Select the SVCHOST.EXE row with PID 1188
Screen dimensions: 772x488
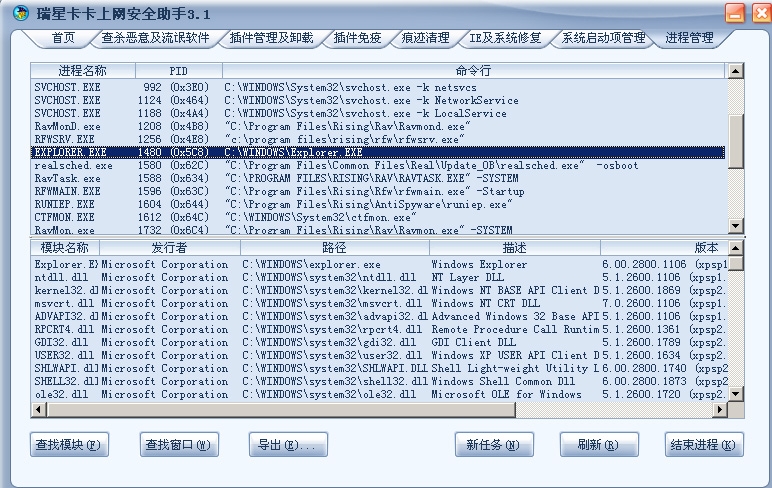tap(378, 113)
